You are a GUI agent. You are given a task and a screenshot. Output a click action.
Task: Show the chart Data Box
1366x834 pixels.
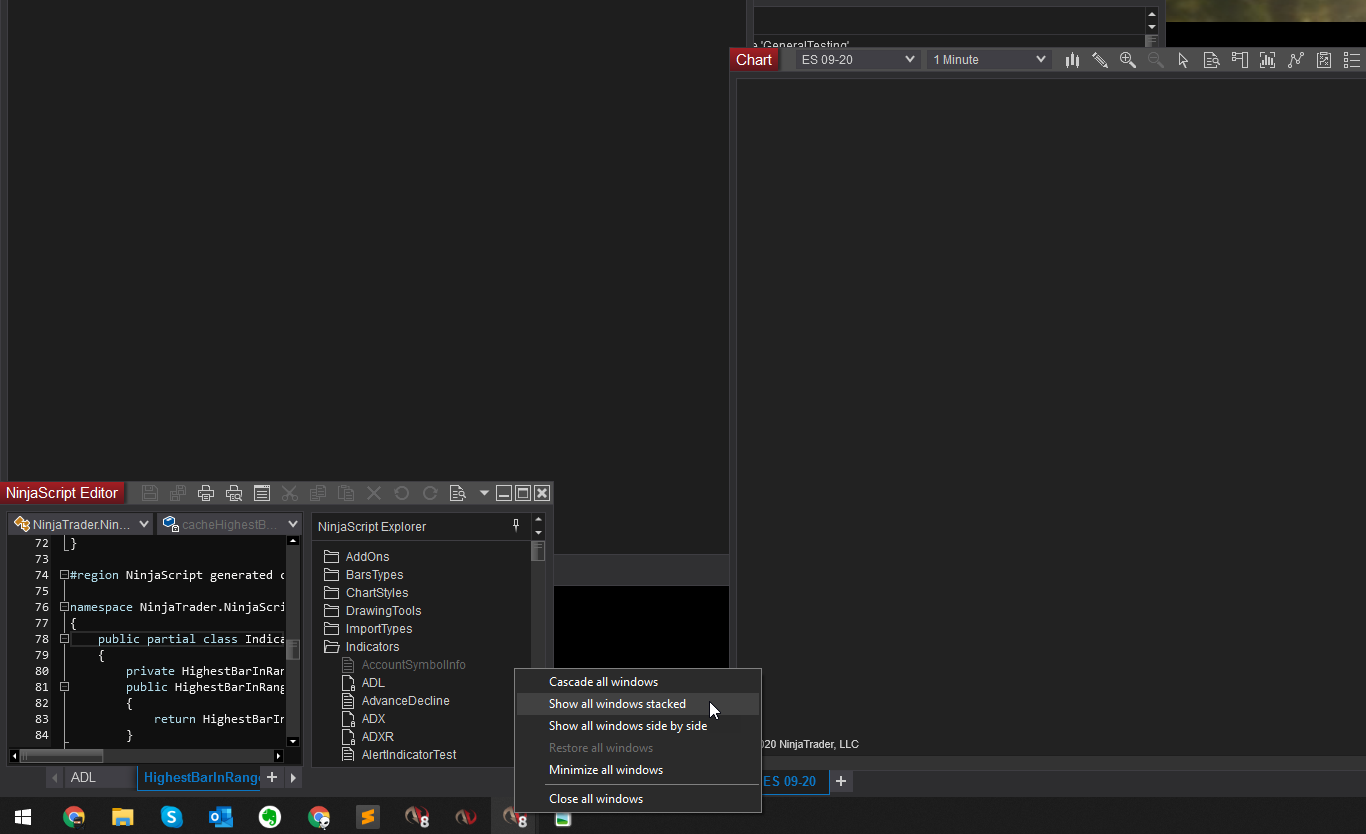1212,60
